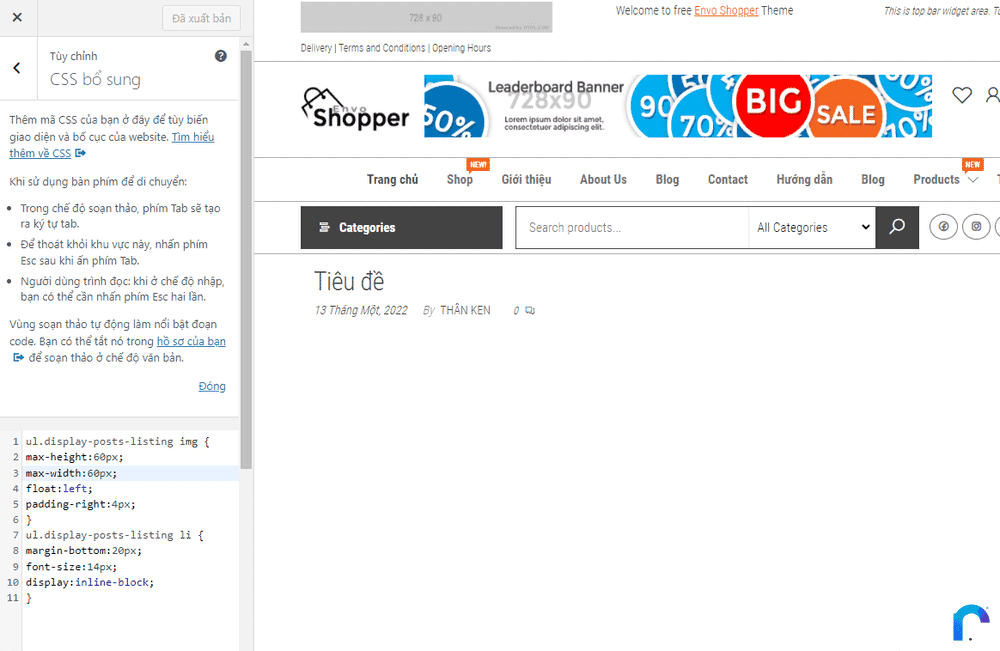Viewport: 1000px width, 651px height.
Task: Click the Envo Shopper logo
Action: pos(355,108)
